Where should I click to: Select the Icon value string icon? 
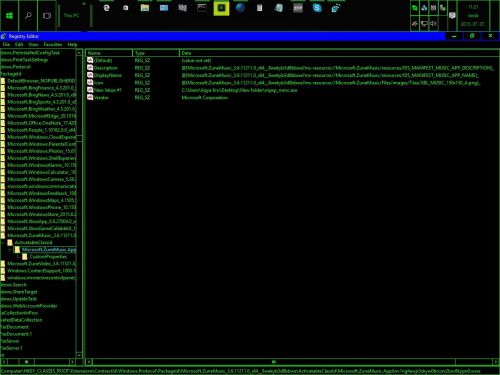(90, 82)
